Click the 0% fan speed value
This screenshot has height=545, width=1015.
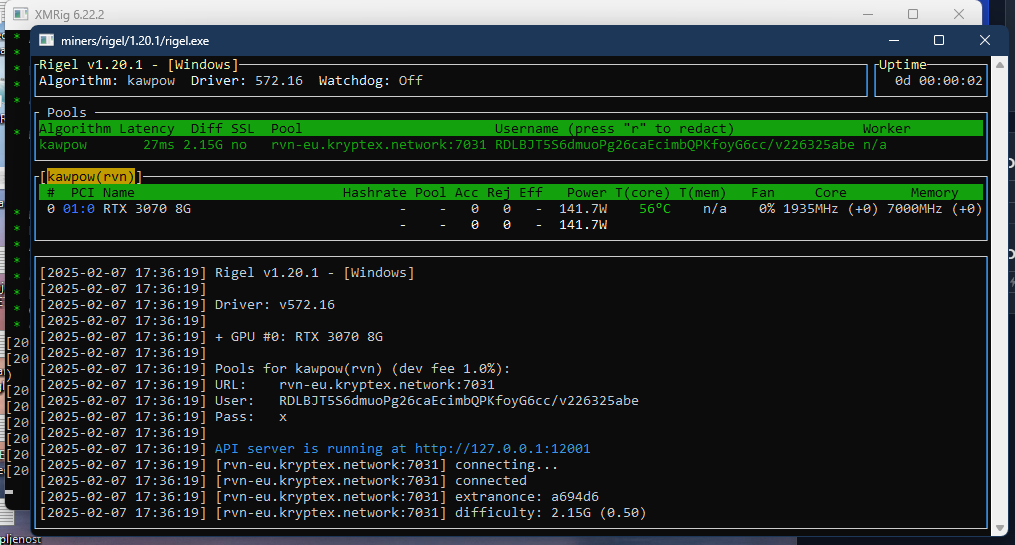766,209
